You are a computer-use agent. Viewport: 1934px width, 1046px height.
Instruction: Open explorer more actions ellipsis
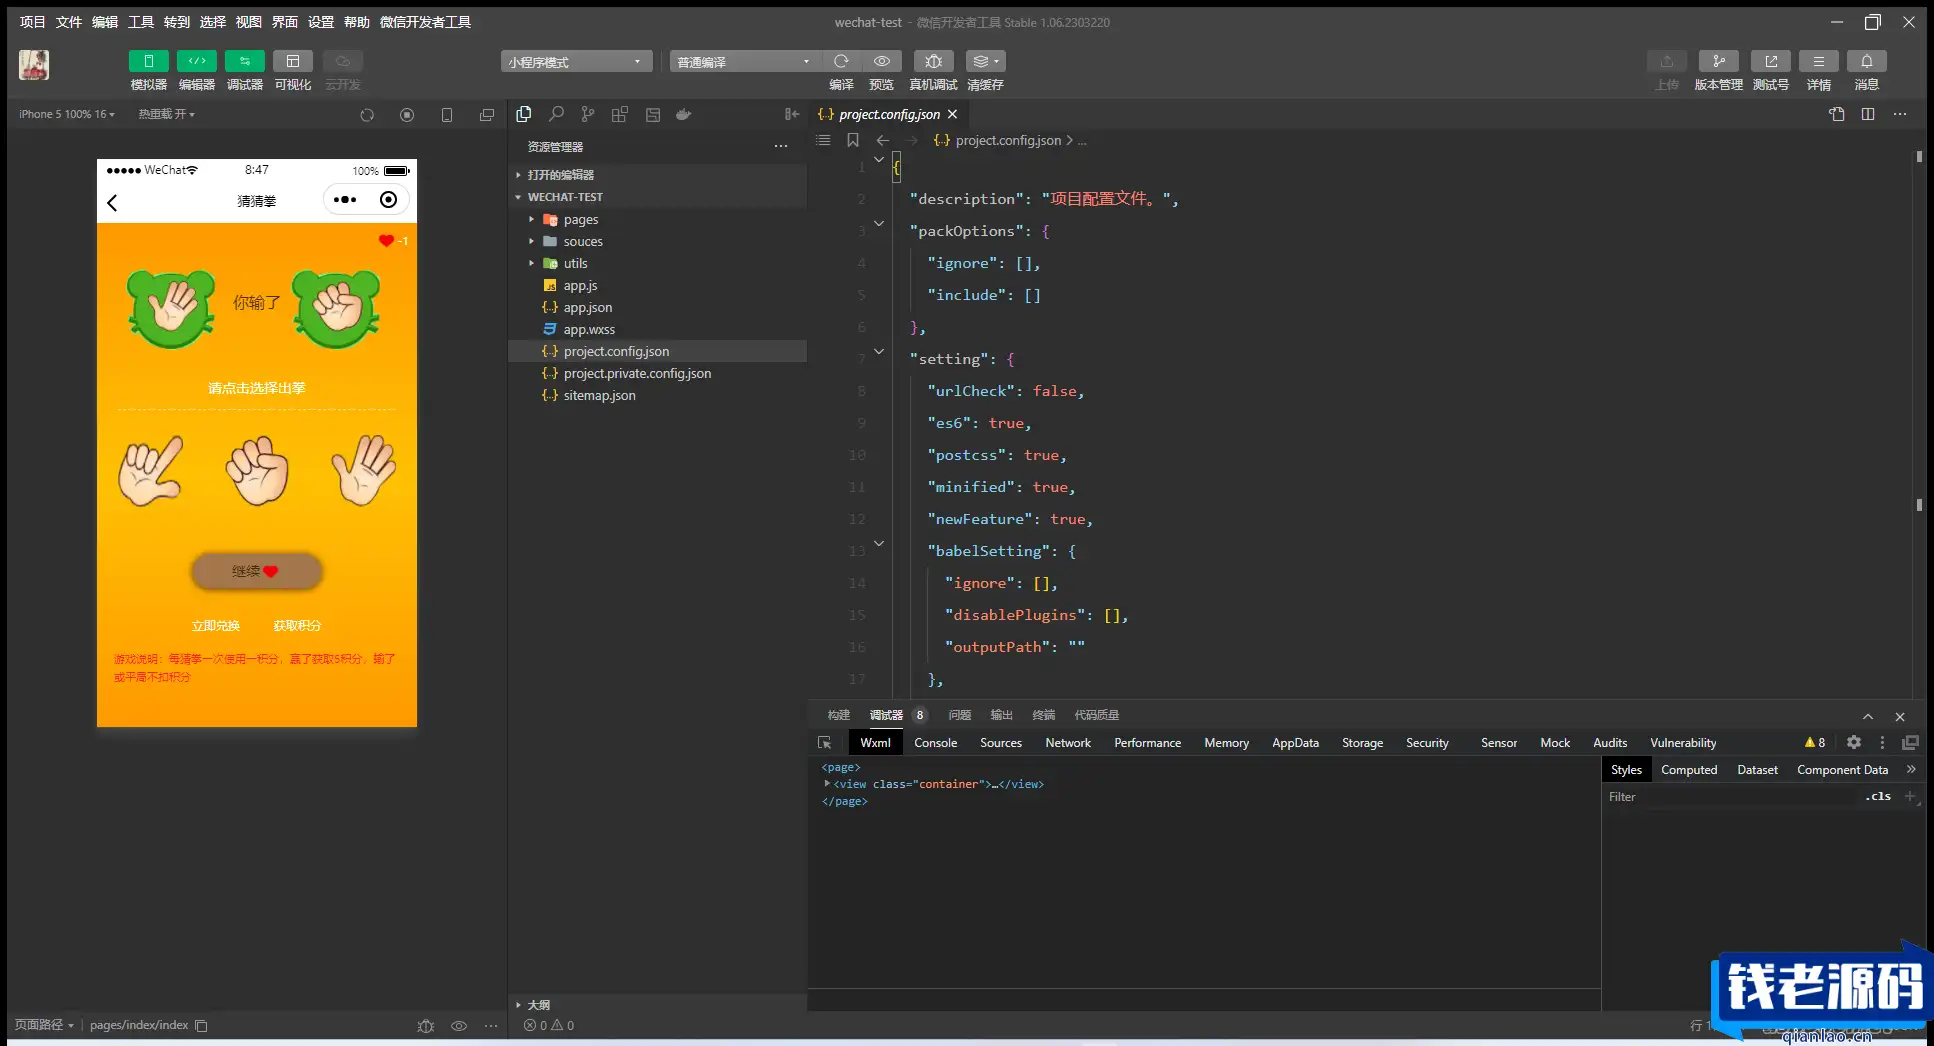[781, 146]
